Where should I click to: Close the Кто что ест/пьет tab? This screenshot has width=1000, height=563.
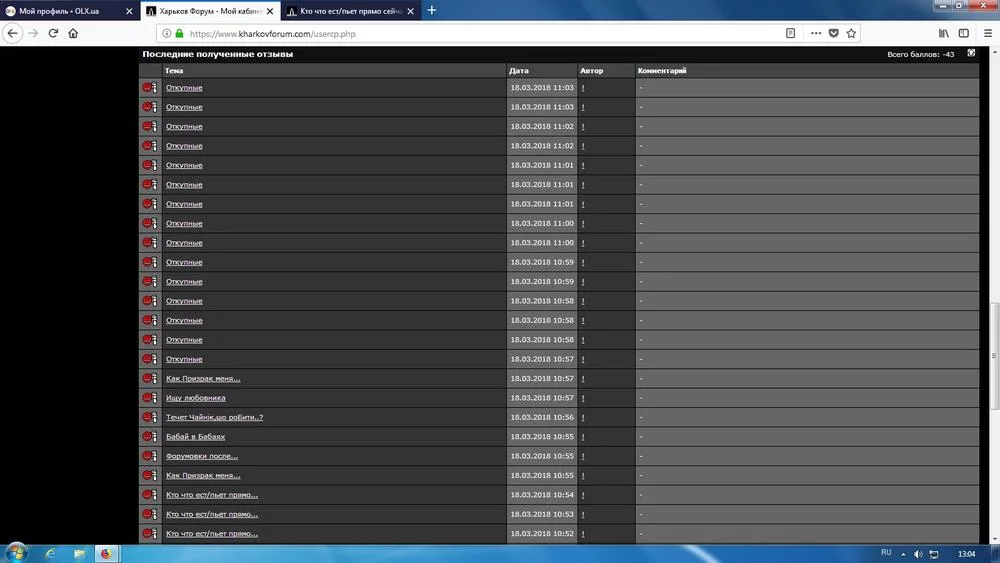[x=411, y=11]
